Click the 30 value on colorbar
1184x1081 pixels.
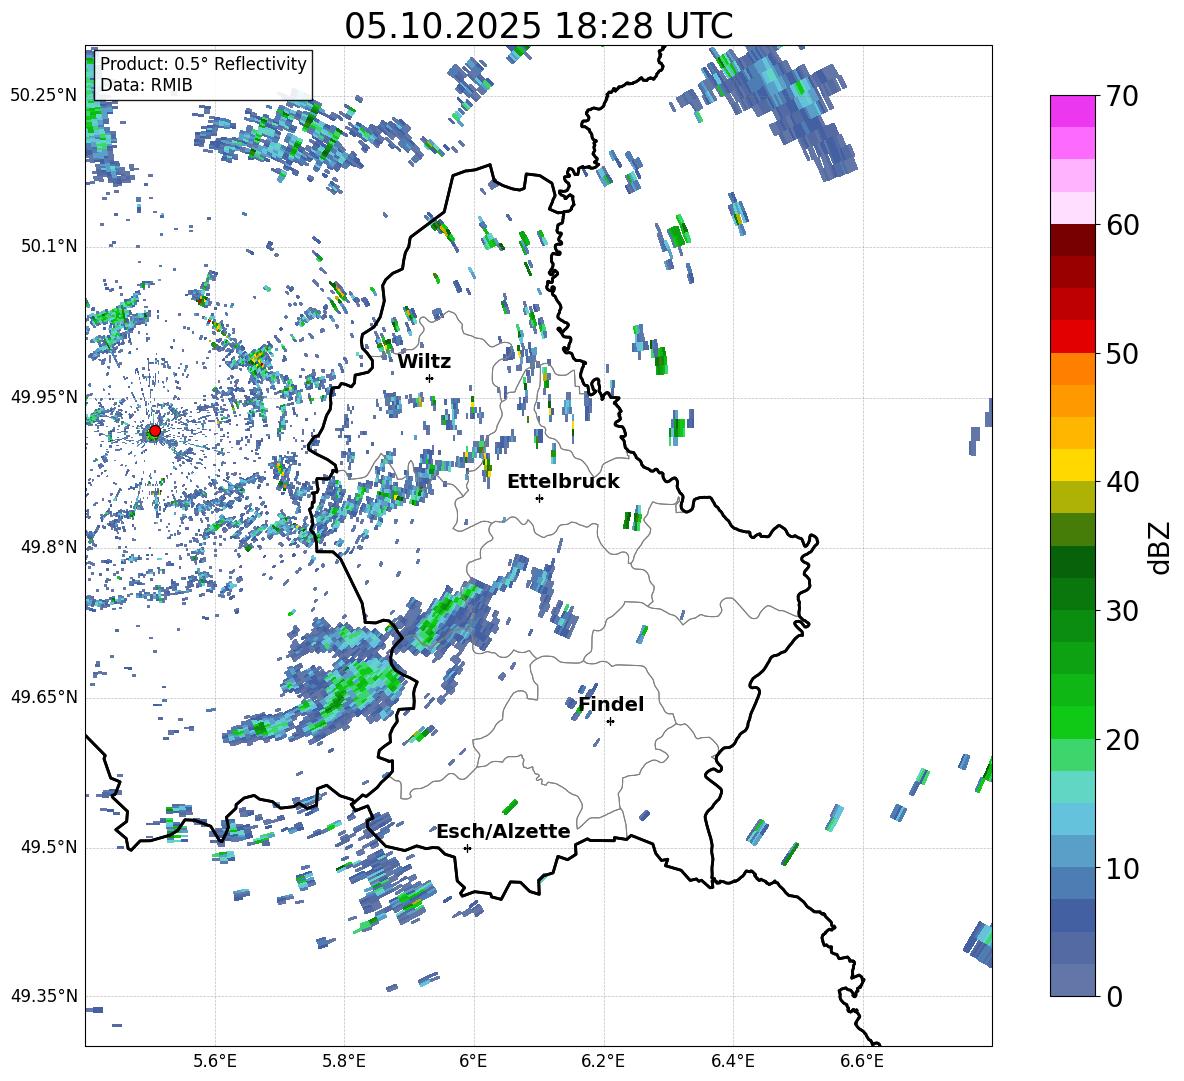pyautogui.click(x=1123, y=611)
